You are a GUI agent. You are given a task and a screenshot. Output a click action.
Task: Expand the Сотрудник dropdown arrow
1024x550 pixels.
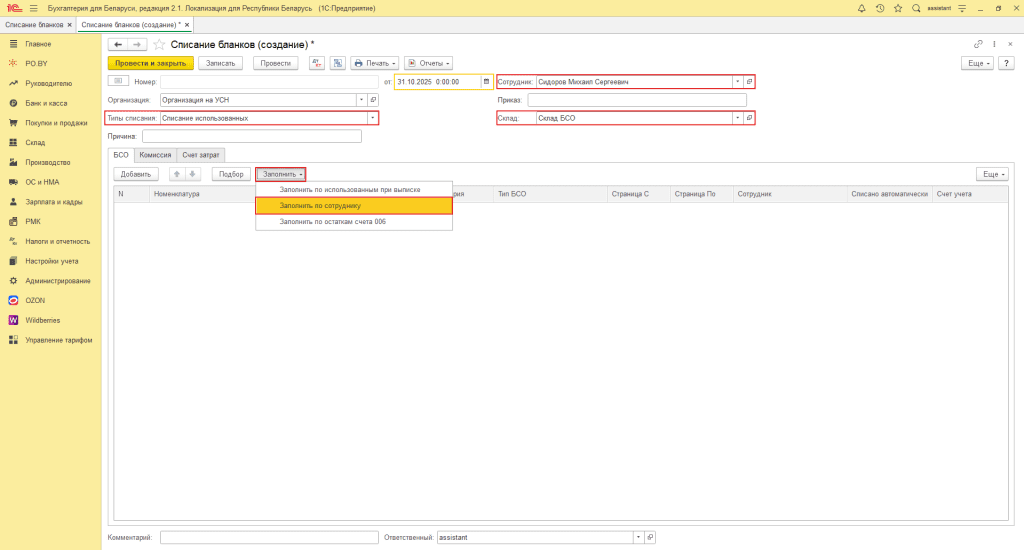point(738,82)
